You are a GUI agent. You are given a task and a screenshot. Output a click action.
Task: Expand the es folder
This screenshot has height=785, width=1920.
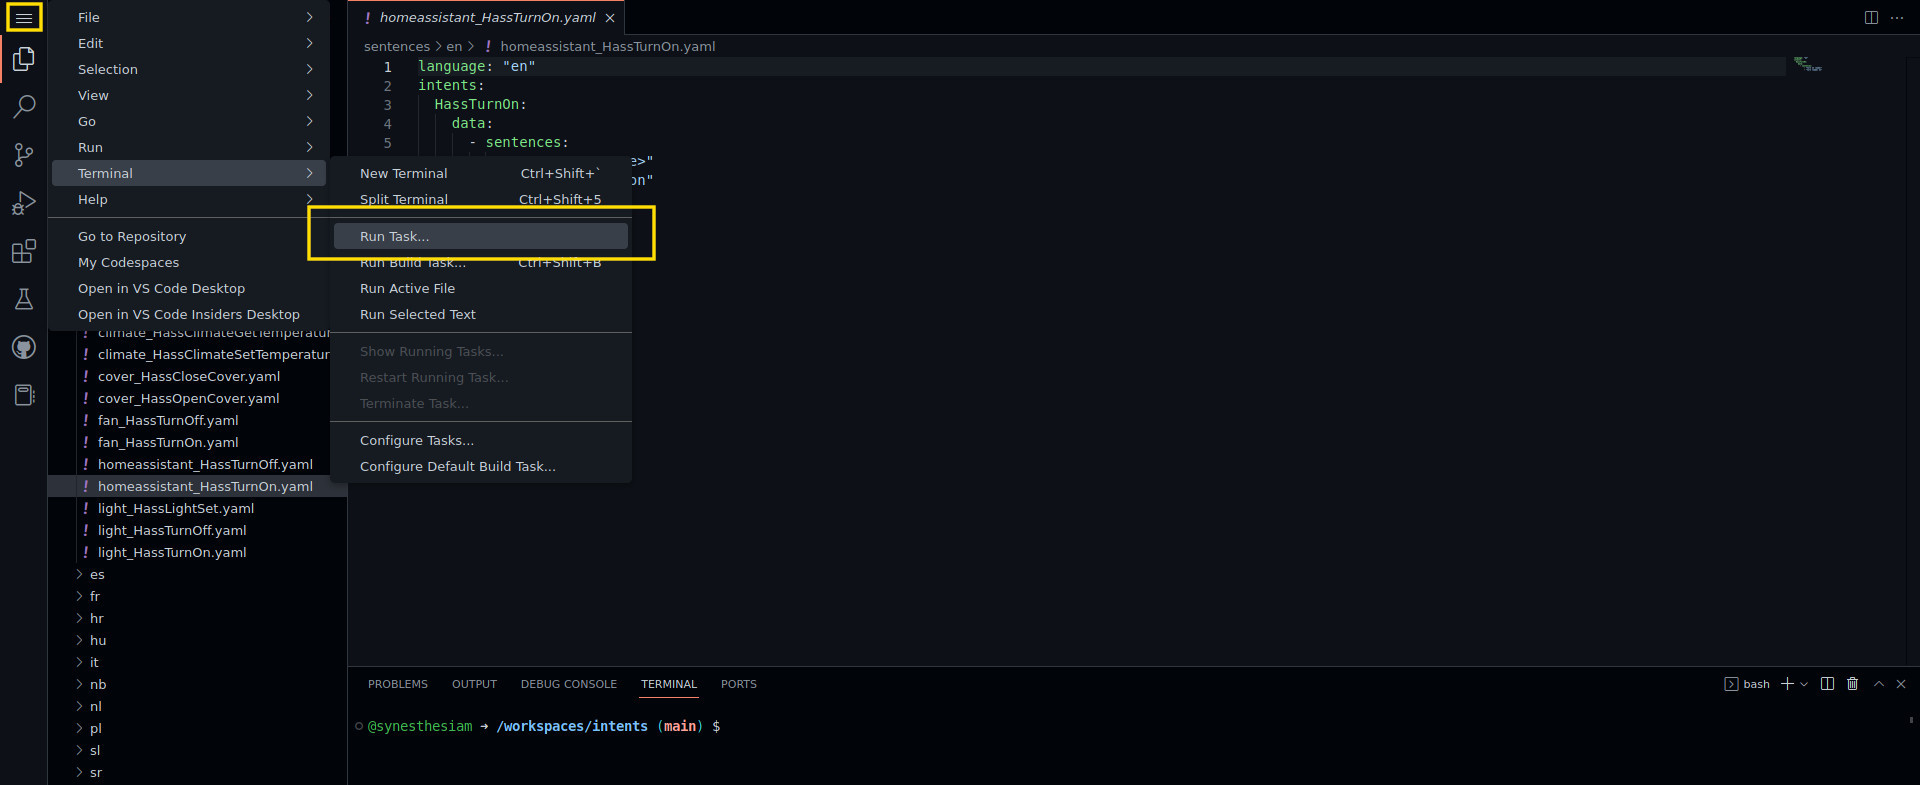[197, 574]
